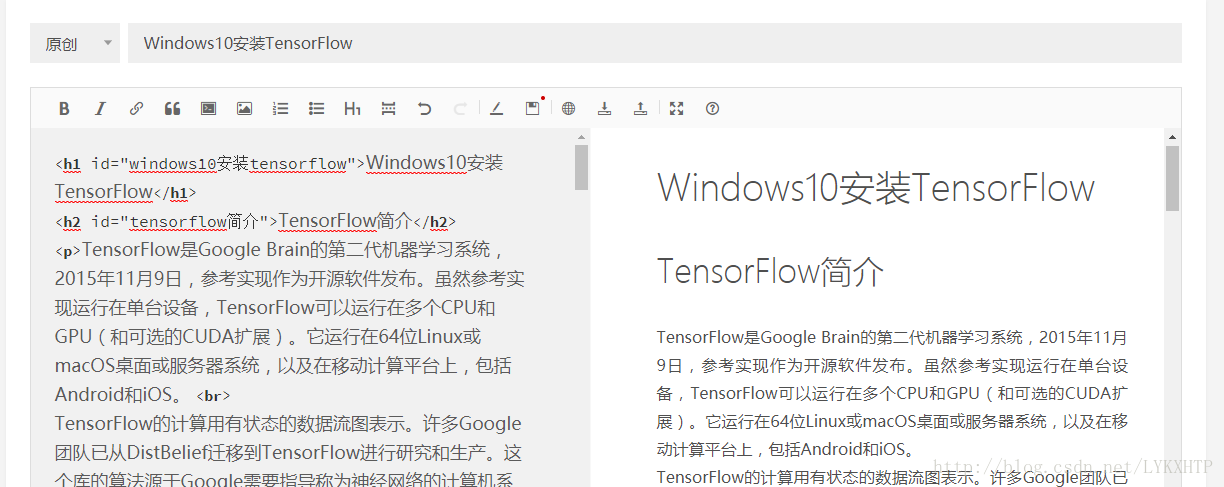This screenshot has height=487, width=1224.
Task: Click preview subheading 'TensorFlow简介'
Action: pos(770,272)
